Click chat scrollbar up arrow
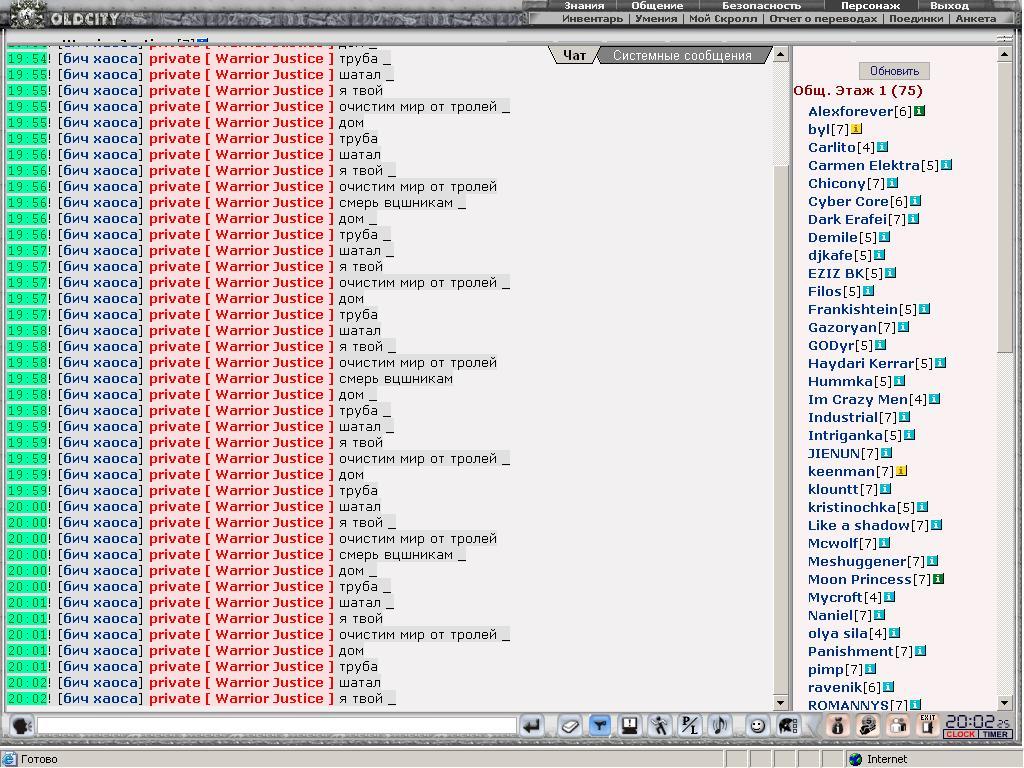The width and height of the screenshot is (1024, 768). point(780,54)
